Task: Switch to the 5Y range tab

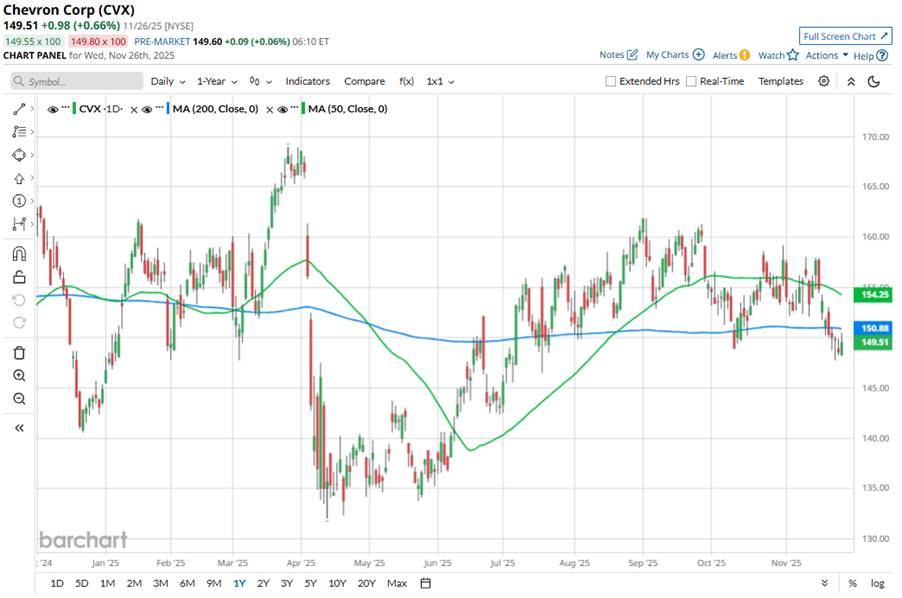Action: (310, 583)
